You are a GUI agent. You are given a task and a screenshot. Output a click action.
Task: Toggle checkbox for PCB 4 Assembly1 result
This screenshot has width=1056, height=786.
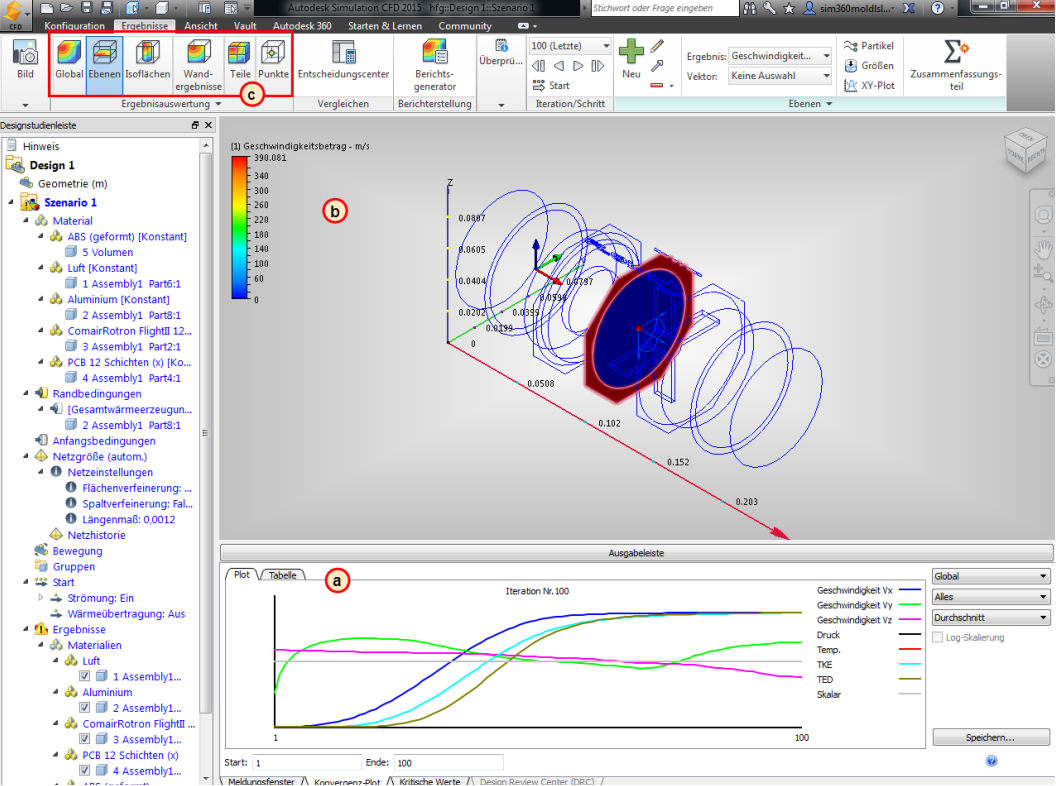tap(84, 771)
